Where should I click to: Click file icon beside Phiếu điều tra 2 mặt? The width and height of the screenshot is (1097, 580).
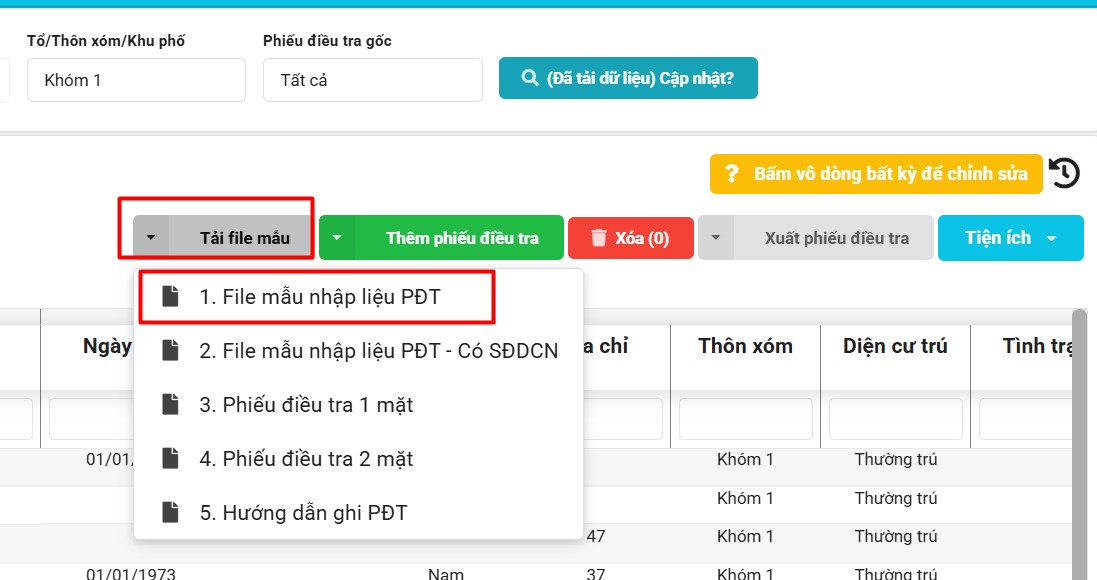click(171, 459)
